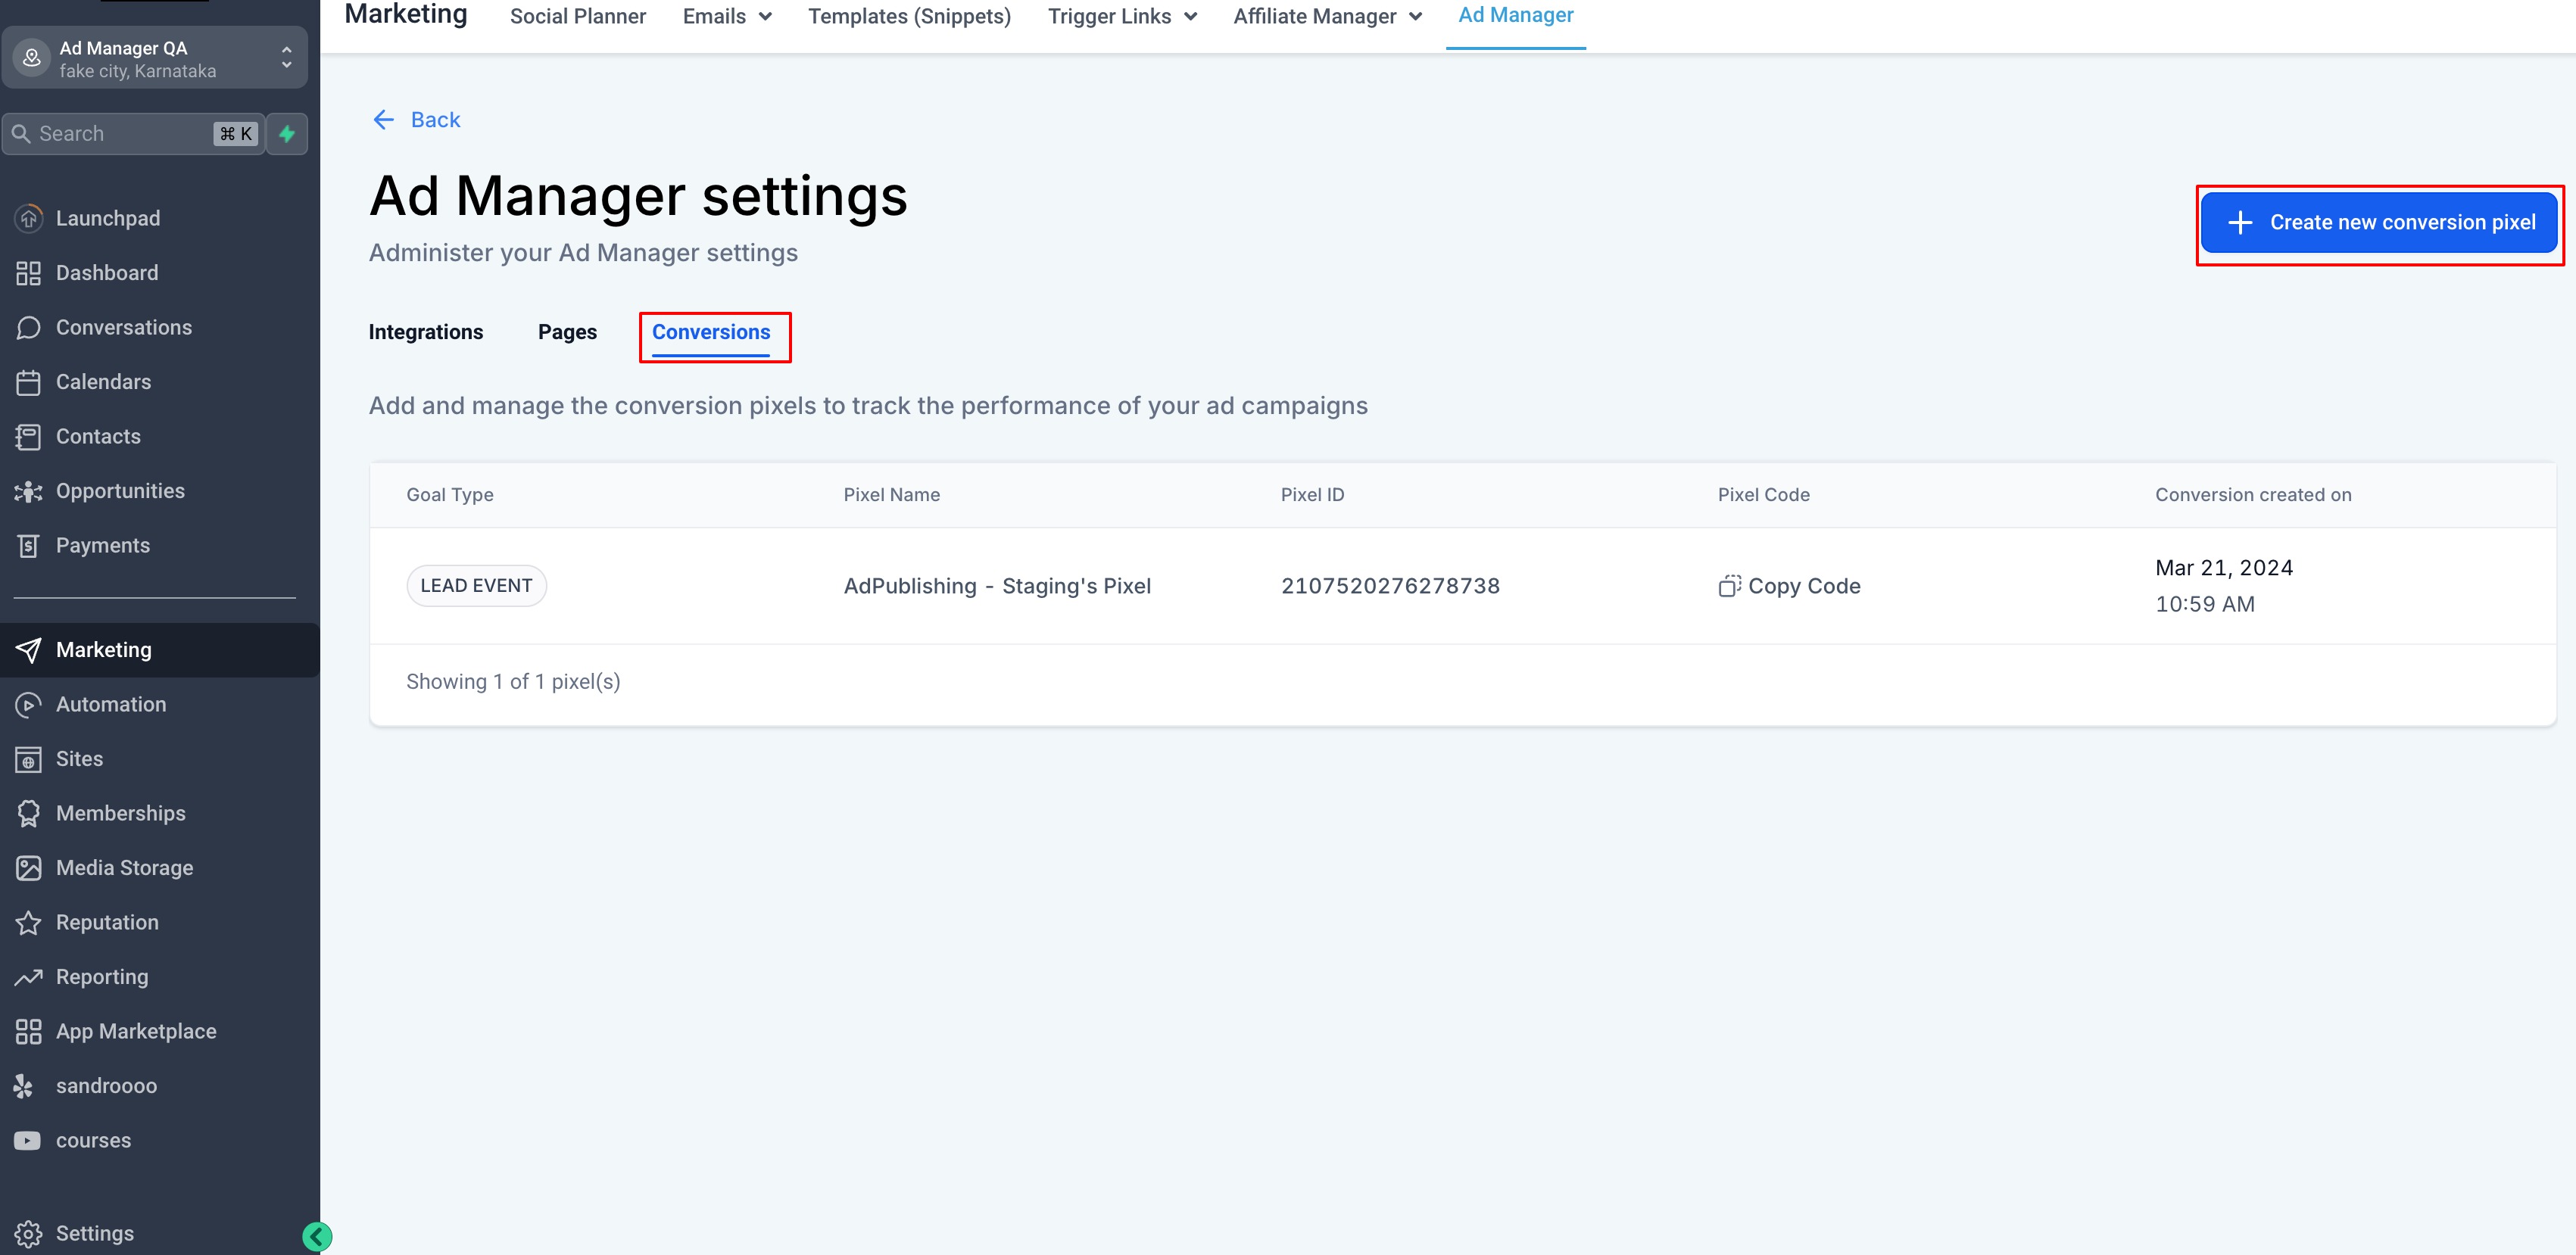The height and width of the screenshot is (1255, 2576).
Task: Click the Search input field
Action: 134,133
